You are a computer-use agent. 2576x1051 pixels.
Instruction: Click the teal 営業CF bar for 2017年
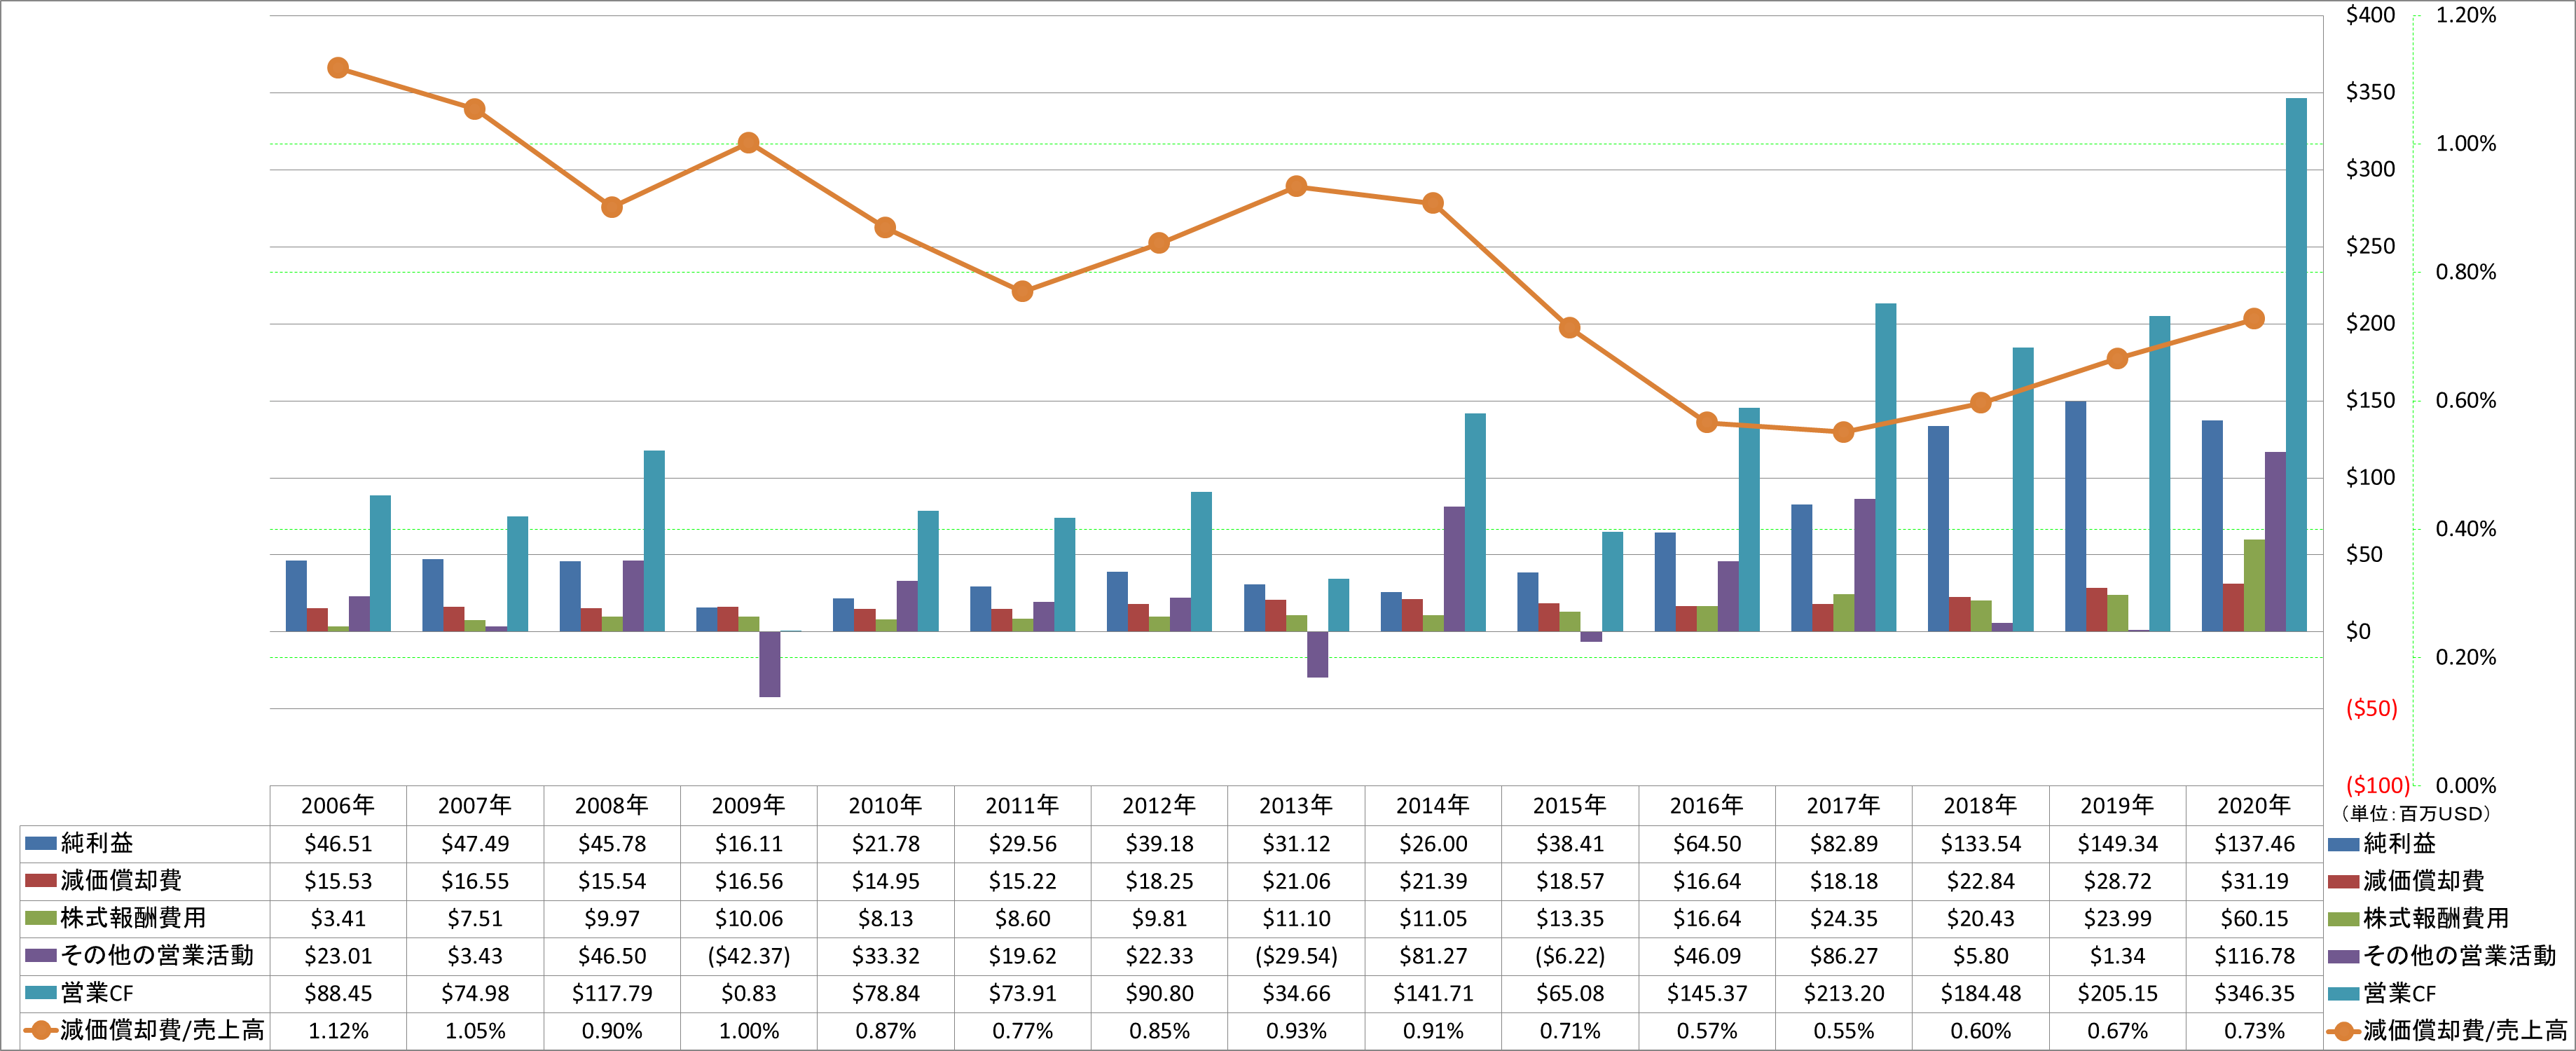click(x=1885, y=468)
